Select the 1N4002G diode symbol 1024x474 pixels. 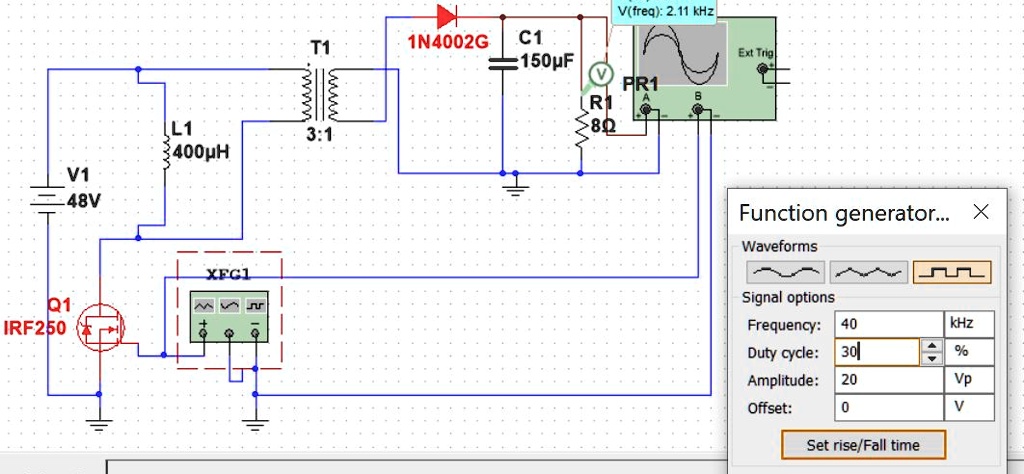coord(447,16)
